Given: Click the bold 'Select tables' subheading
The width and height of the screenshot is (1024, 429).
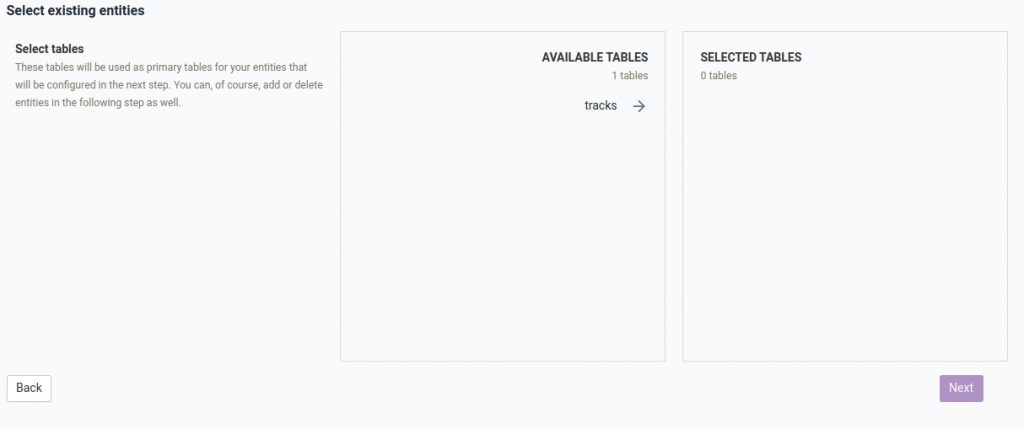Looking at the screenshot, I should pos(49,48).
